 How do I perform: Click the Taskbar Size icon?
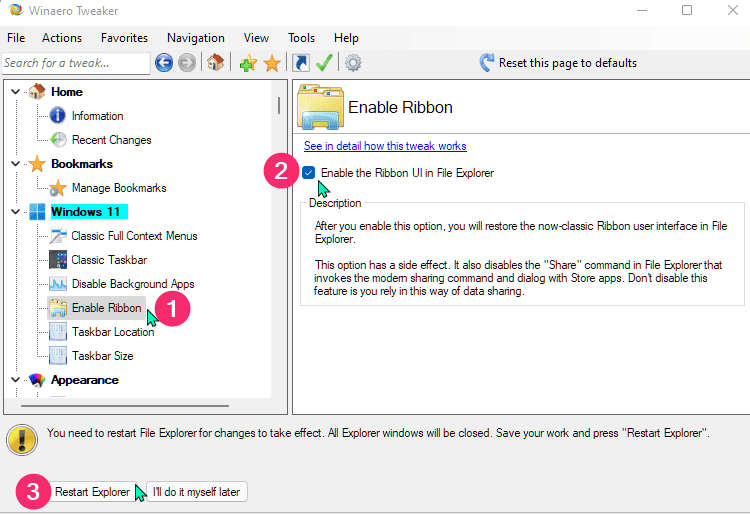click(x=58, y=356)
